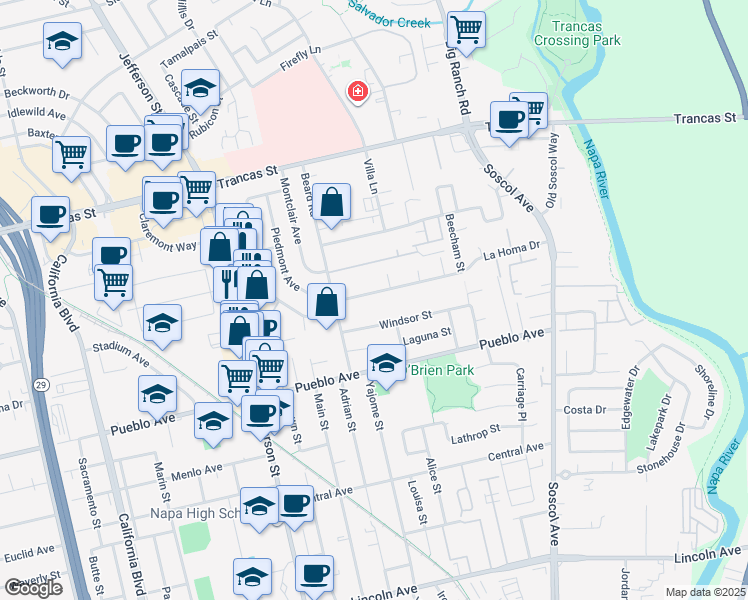Open the school marker near Rubicon street
This screenshot has width=748, height=600.
pos(201,89)
